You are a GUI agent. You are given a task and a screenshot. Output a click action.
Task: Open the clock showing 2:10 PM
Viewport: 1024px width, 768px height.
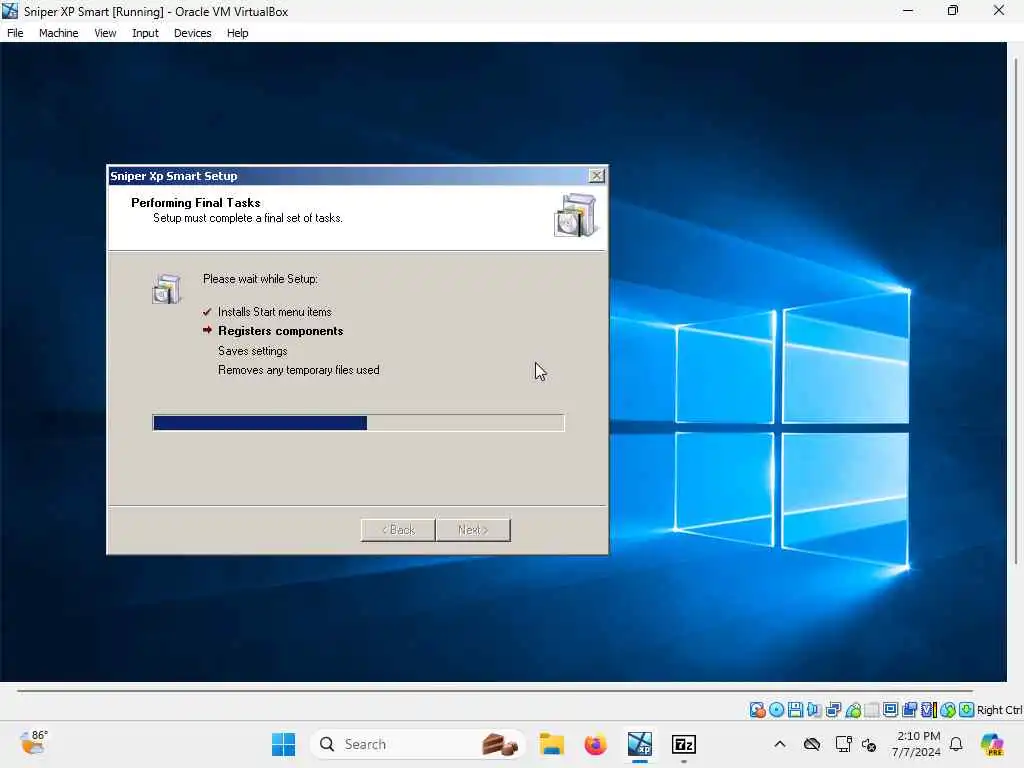pos(917,744)
